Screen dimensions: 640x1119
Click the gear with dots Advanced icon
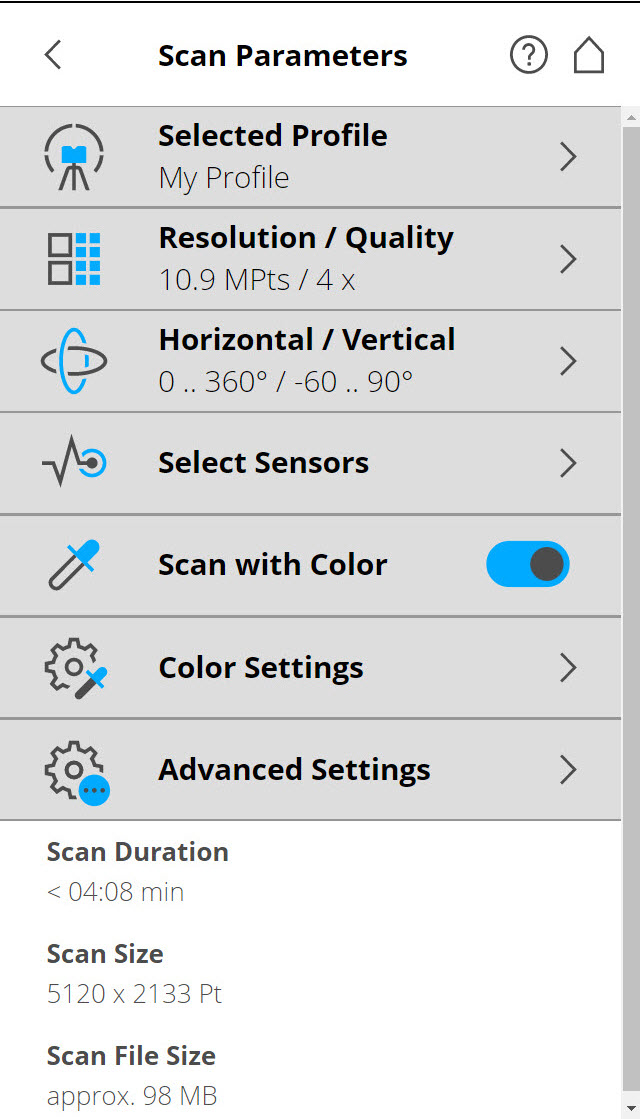coord(77,773)
